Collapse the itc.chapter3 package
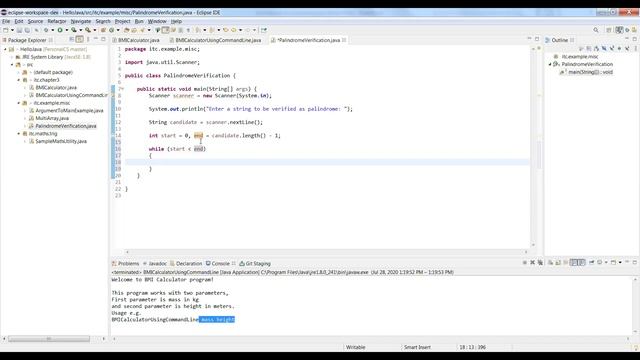The height and width of the screenshot is (360, 640). [18, 80]
